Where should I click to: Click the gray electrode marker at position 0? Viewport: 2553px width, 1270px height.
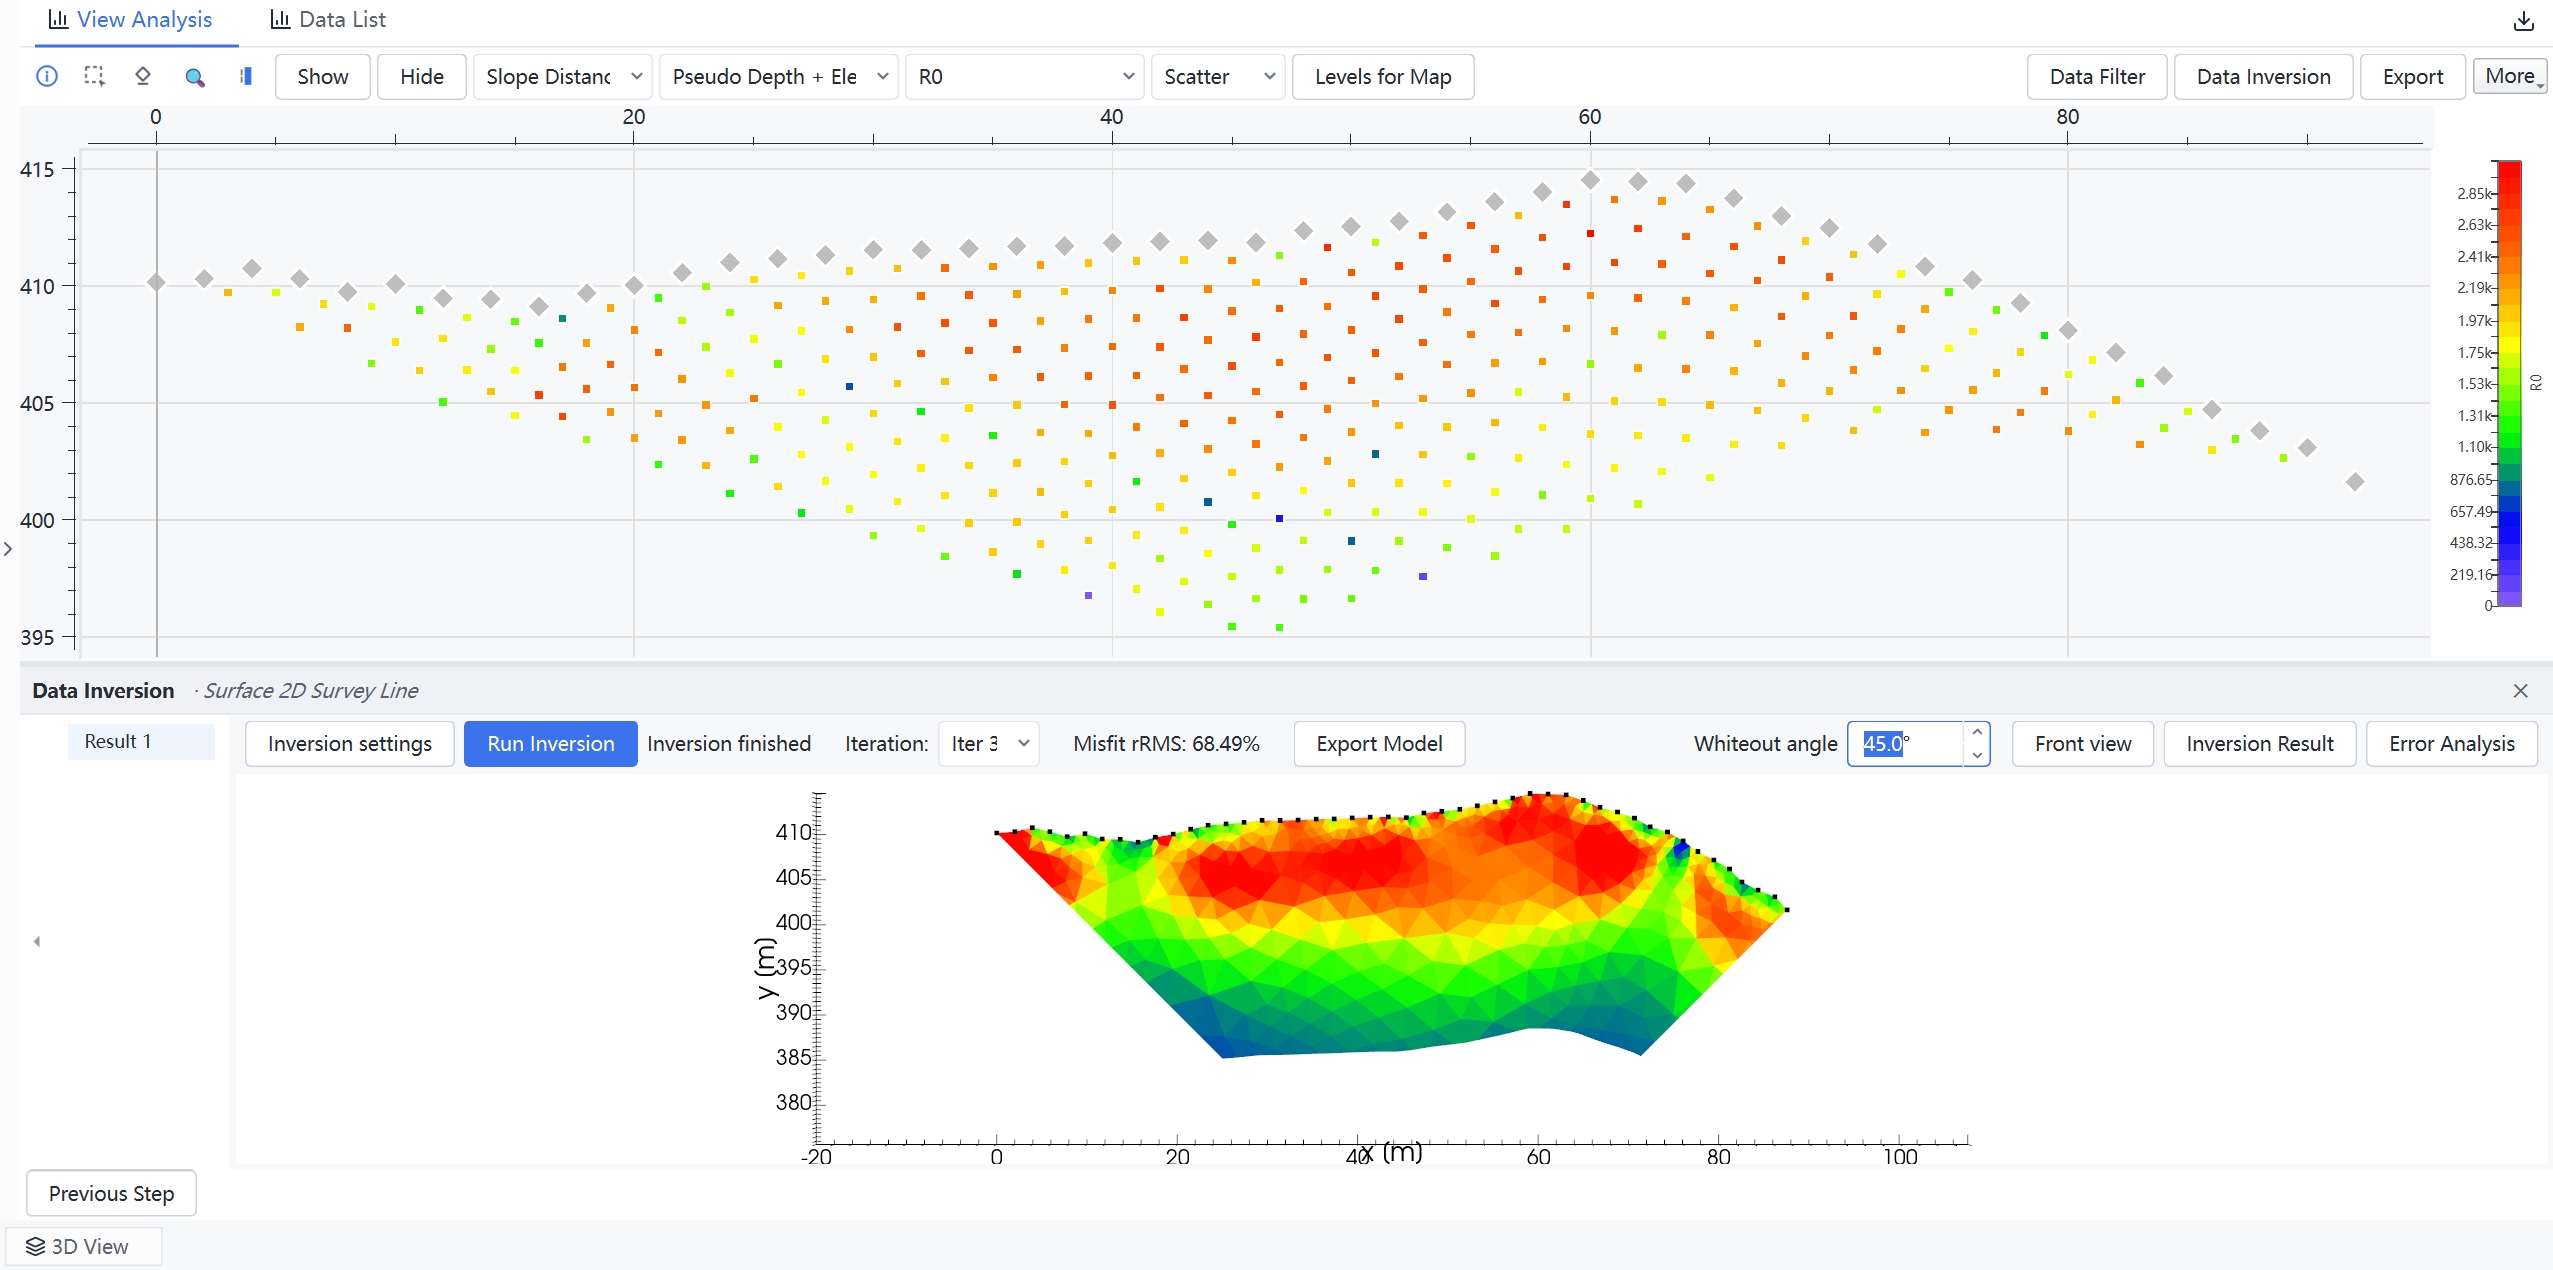point(156,282)
